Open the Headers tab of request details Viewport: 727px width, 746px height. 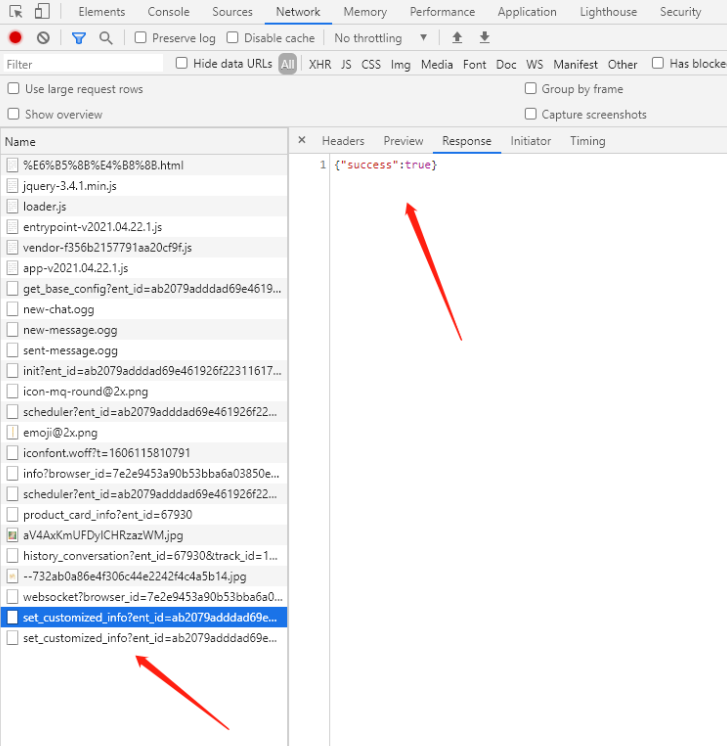[343, 141]
